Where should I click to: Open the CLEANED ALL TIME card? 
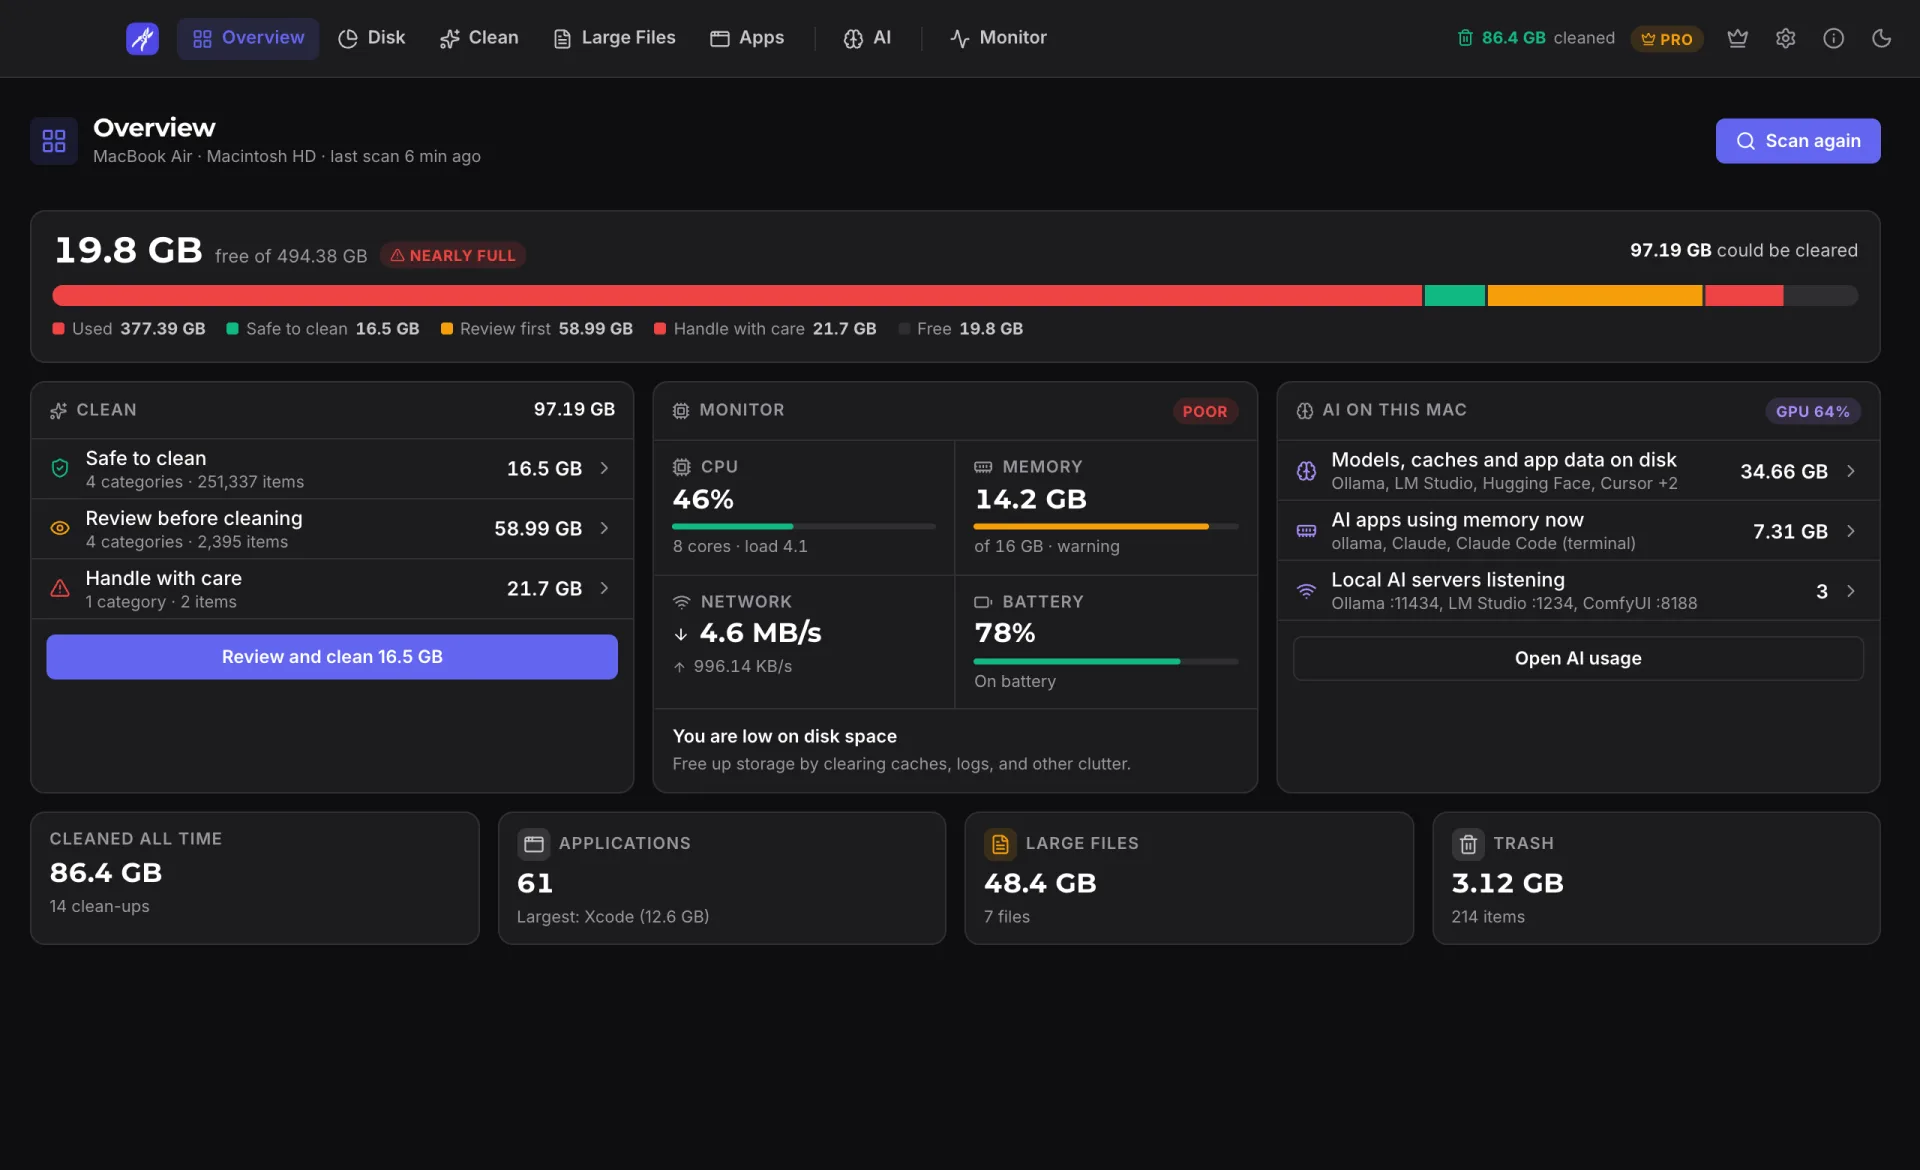coord(255,878)
